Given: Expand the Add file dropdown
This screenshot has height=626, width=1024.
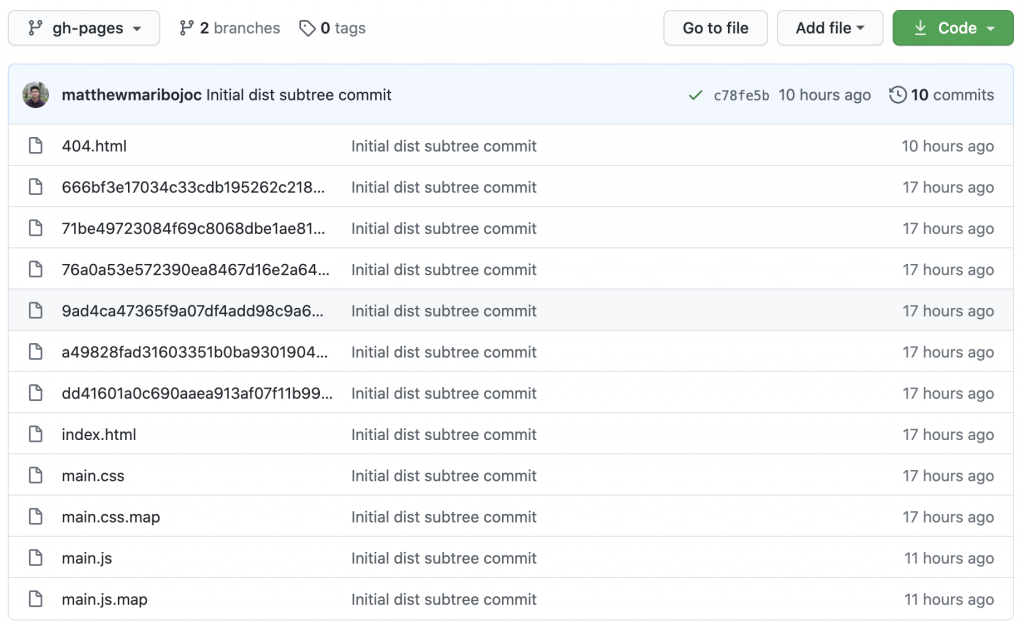Looking at the screenshot, I should point(829,28).
